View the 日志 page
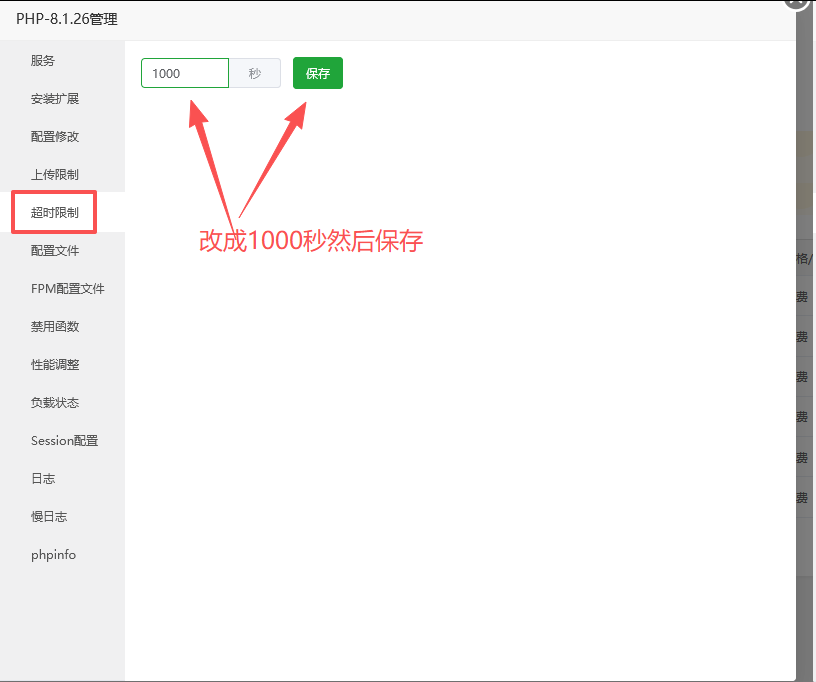The image size is (816, 682). pos(42,478)
